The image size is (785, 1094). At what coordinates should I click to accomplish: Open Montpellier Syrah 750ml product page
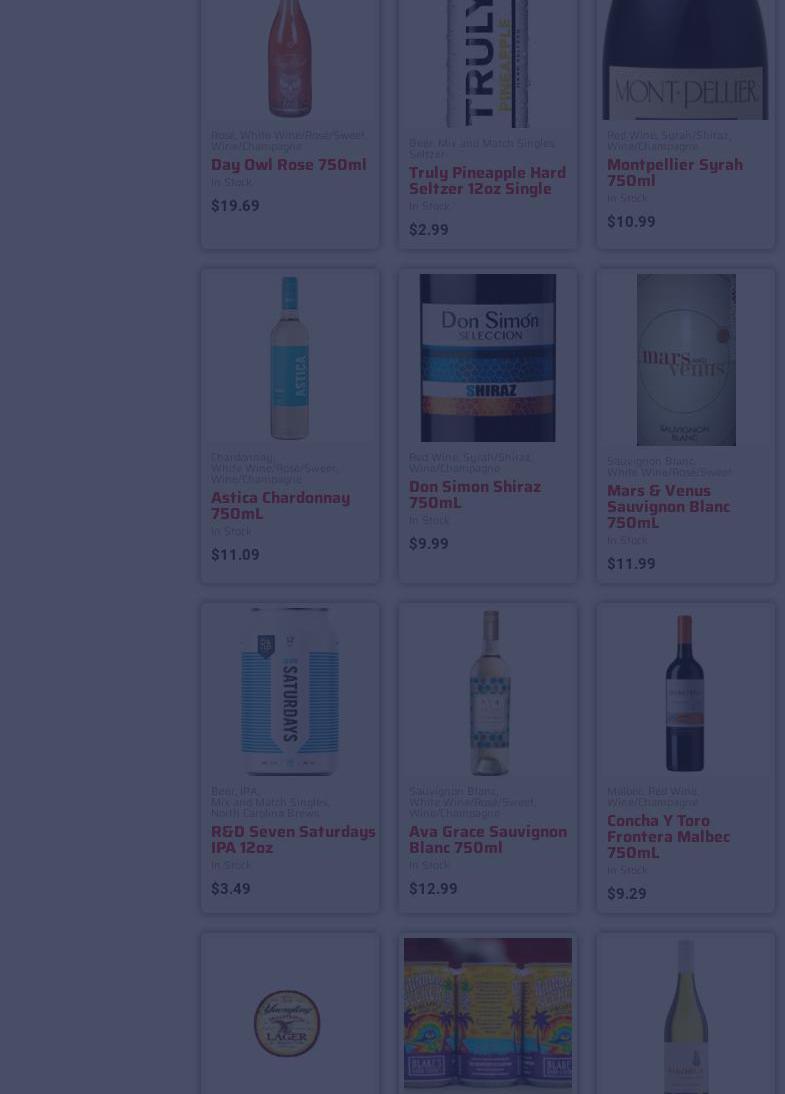pyautogui.click(x=674, y=172)
